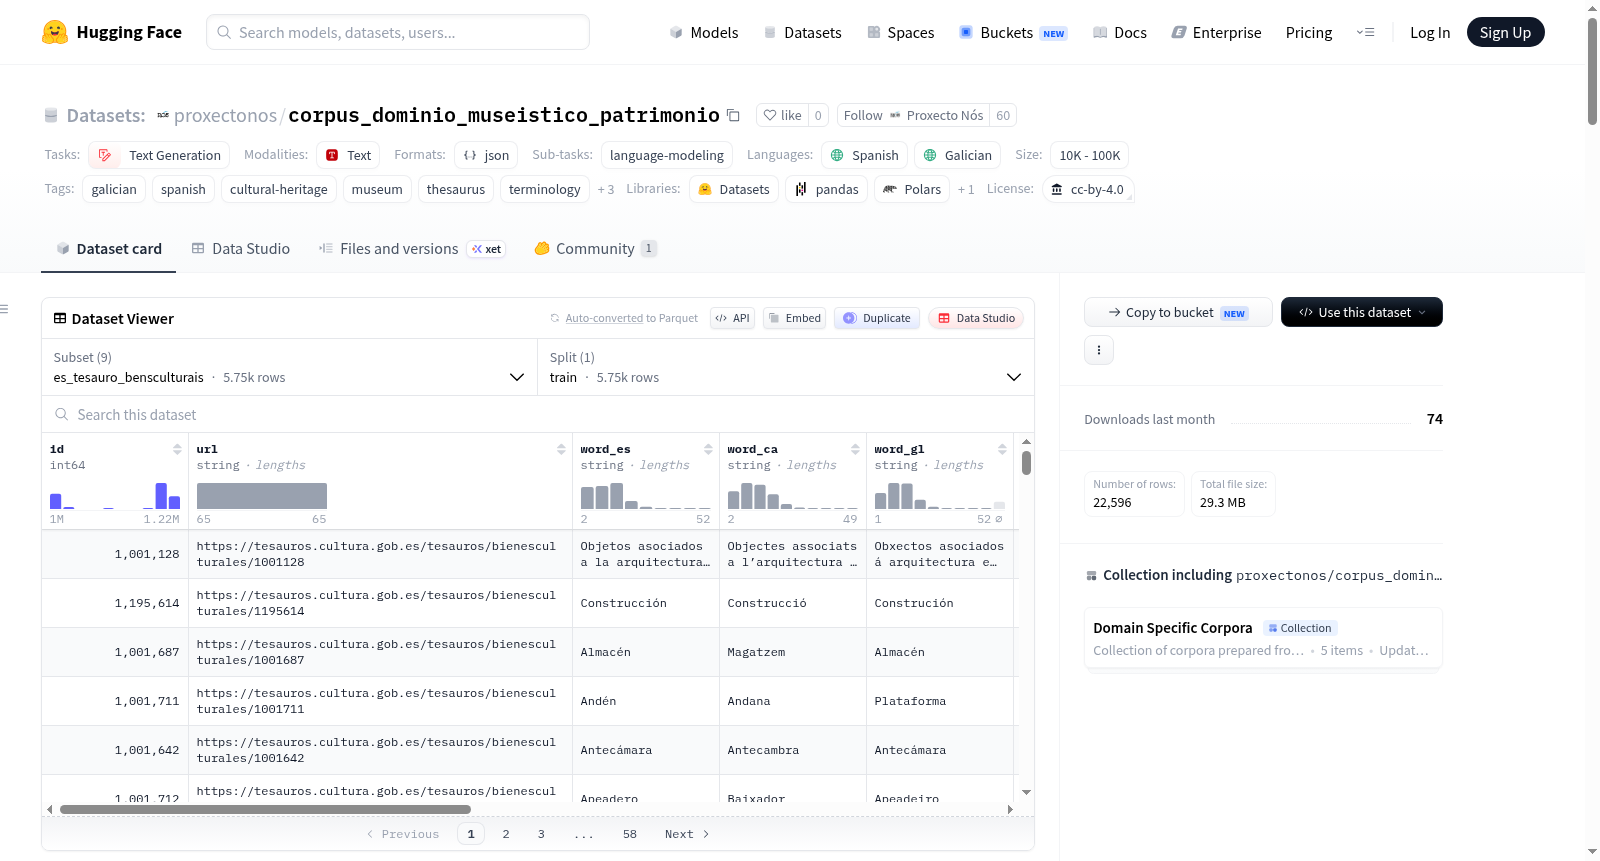Click the 10K - 100K size tag
Screen dimensions: 1600x861
[1089, 155]
